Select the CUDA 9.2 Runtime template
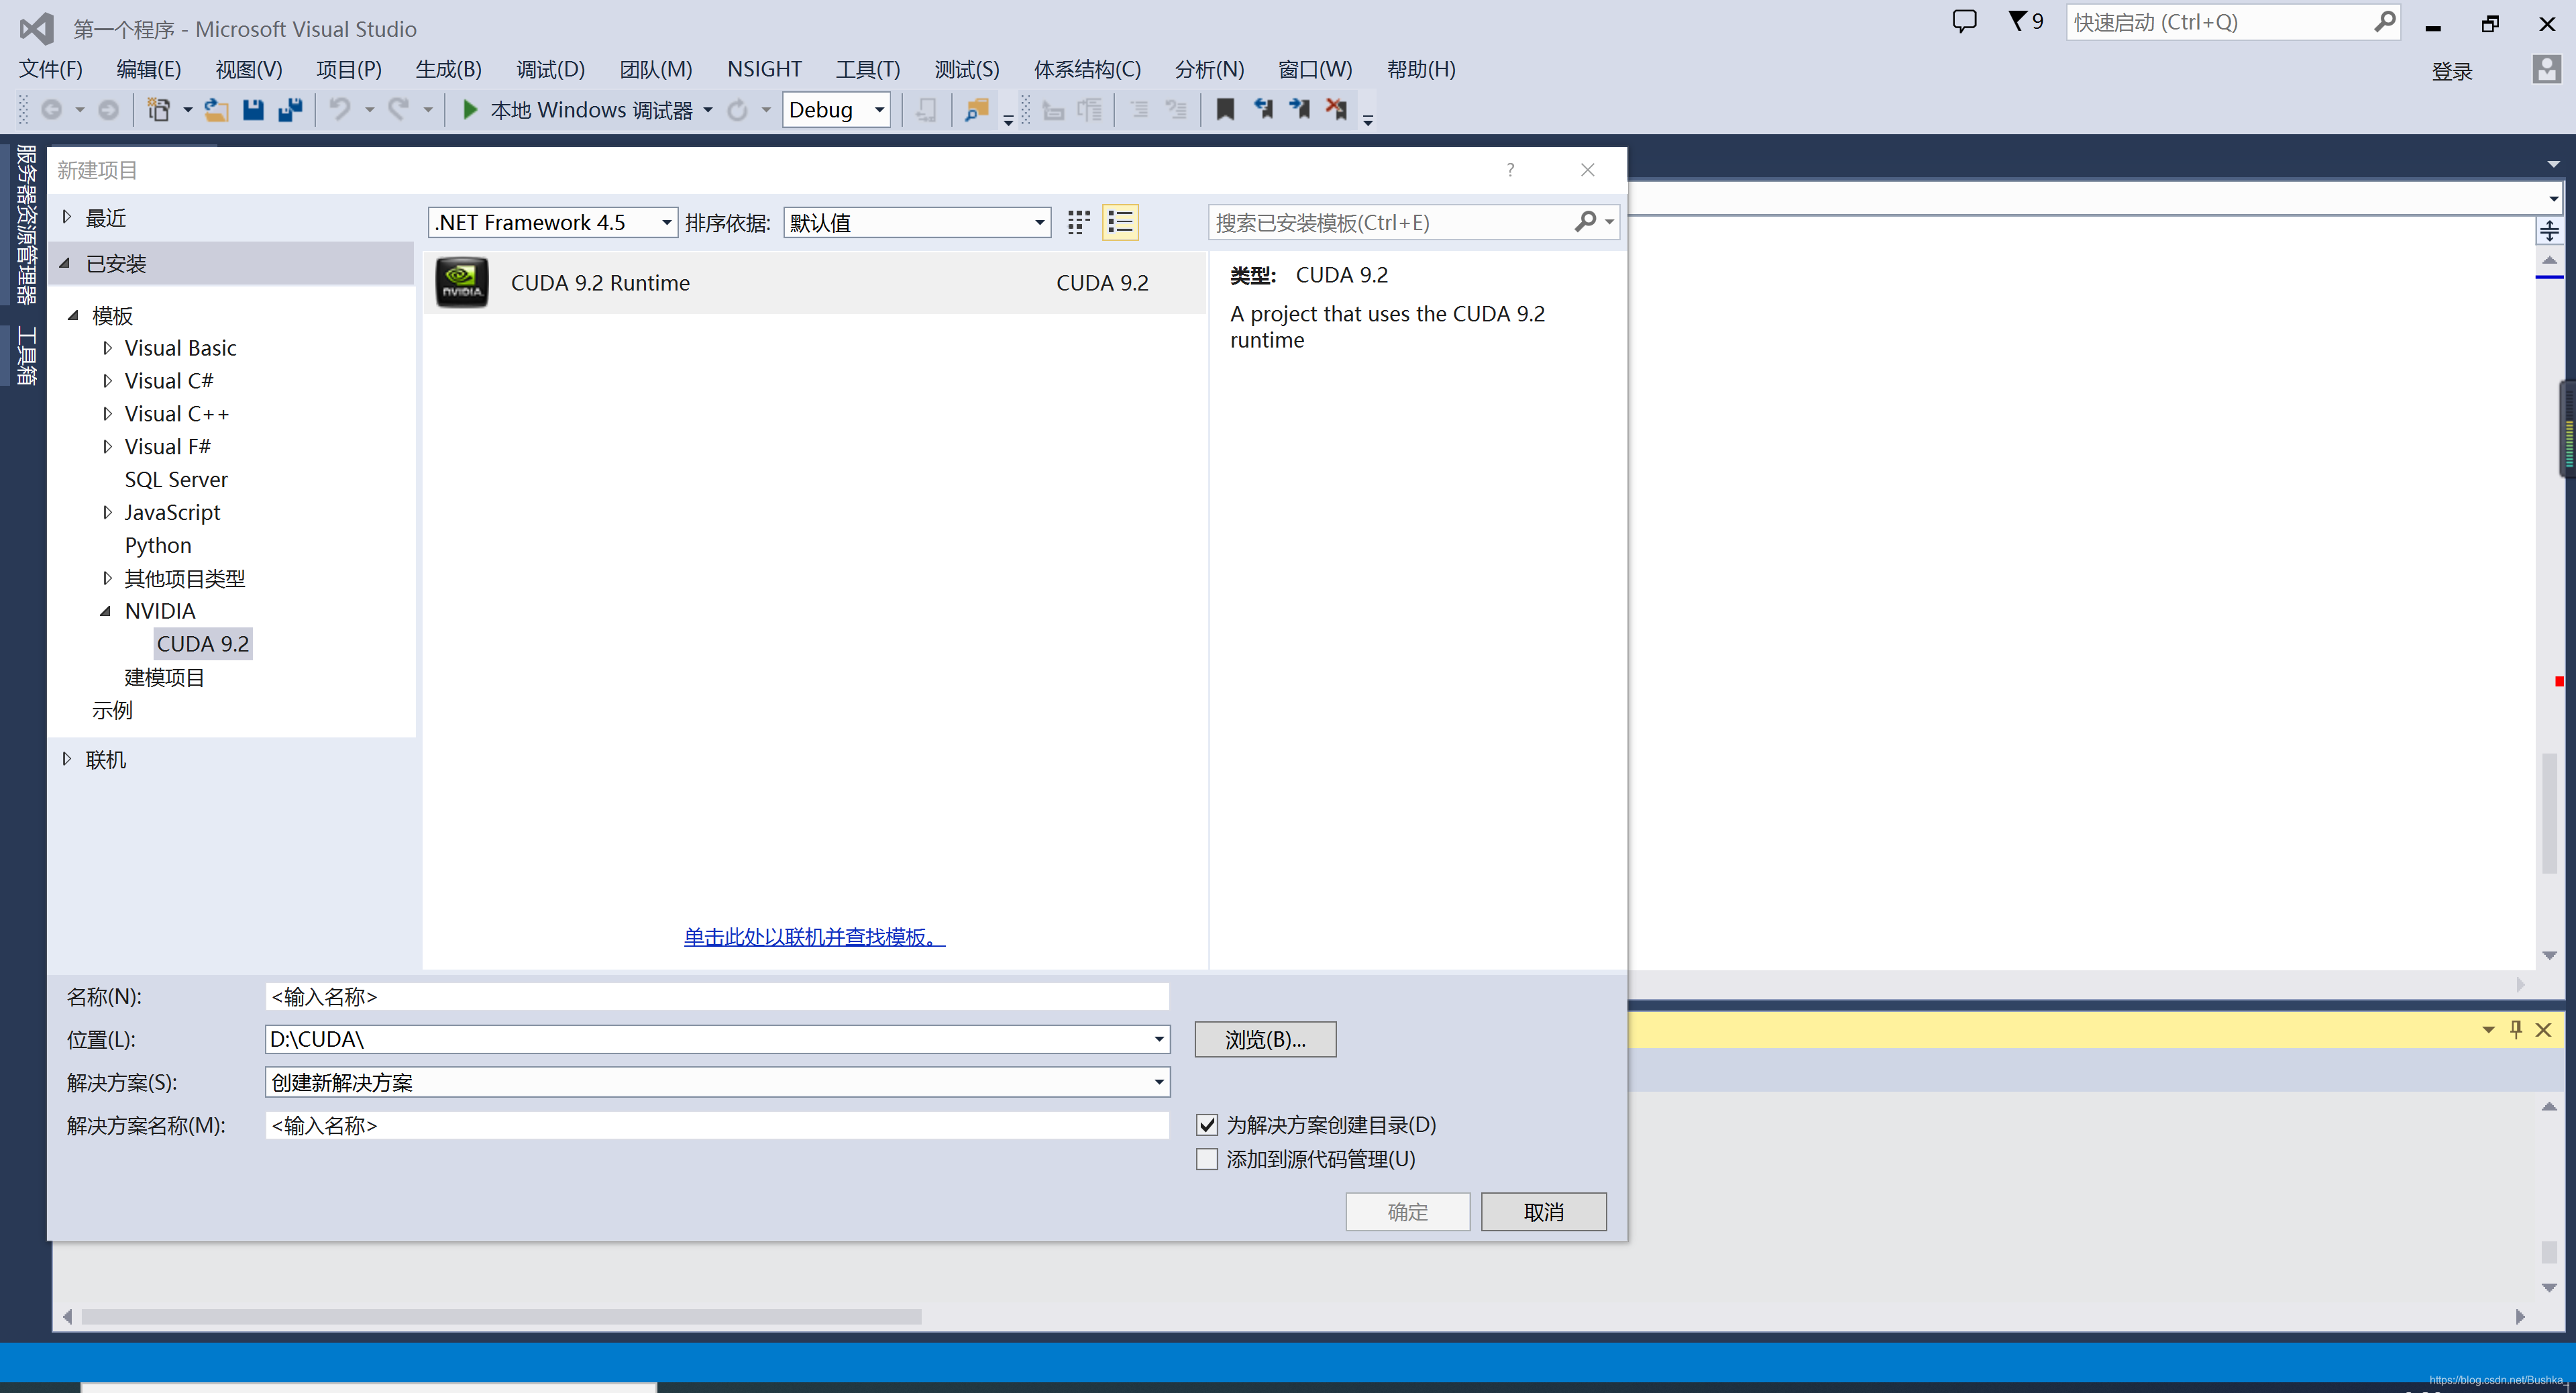2576x1393 pixels. 814,283
